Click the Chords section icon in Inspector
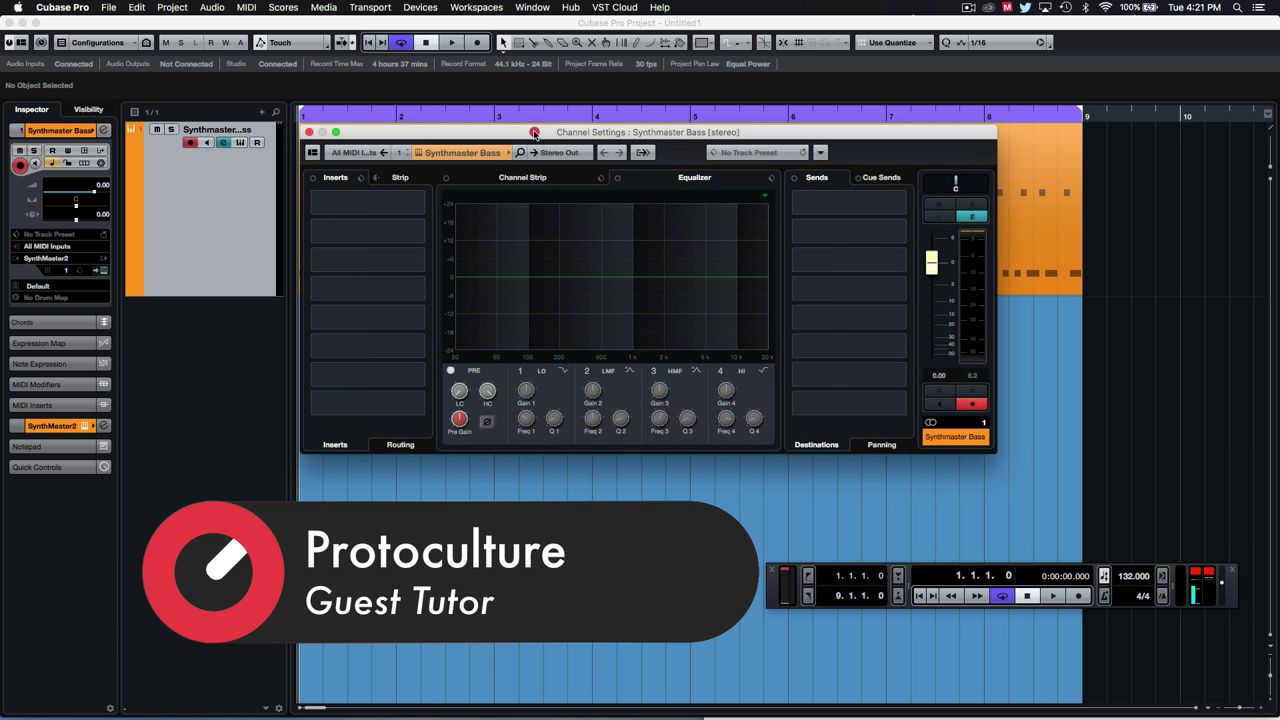 (x=104, y=323)
